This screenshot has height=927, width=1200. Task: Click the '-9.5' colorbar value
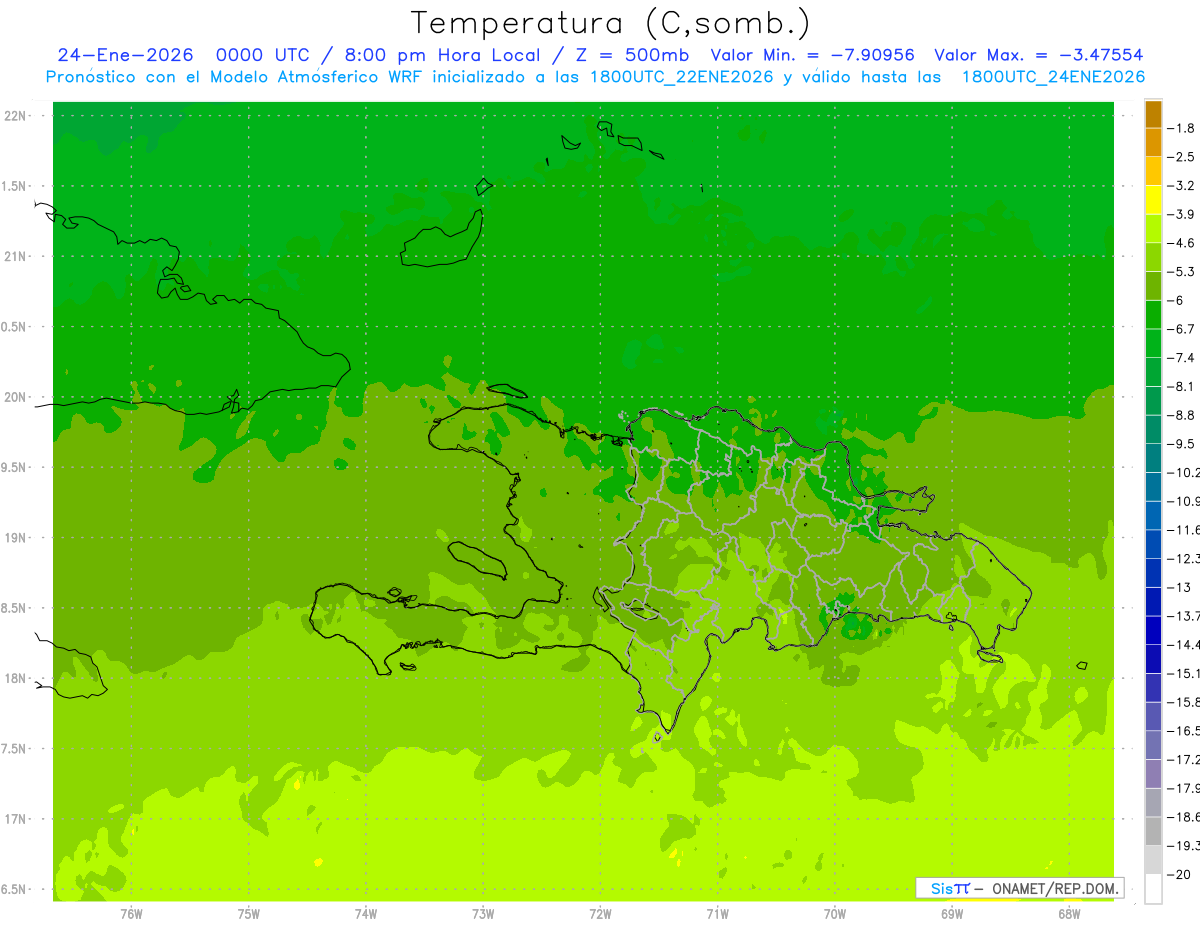point(1181,444)
